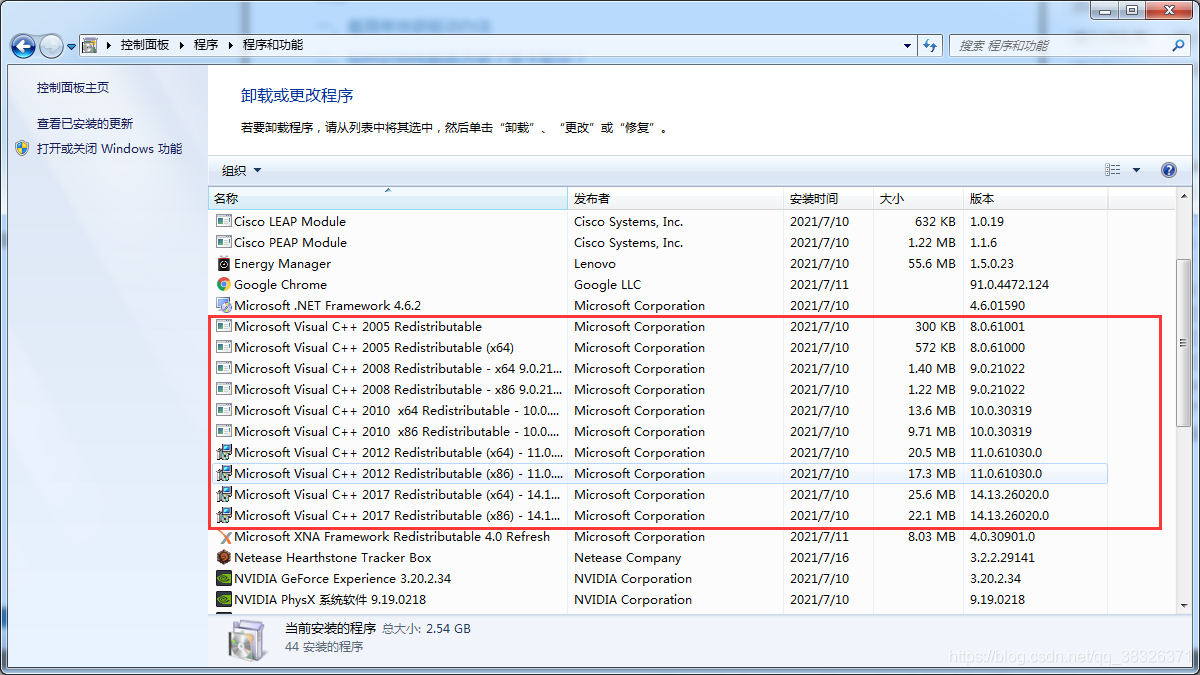This screenshot has width=1200, height=675.
Task: Select Microsoft Visual C++ 2005 Redistributable (no x64)
Action: [660, 327]
